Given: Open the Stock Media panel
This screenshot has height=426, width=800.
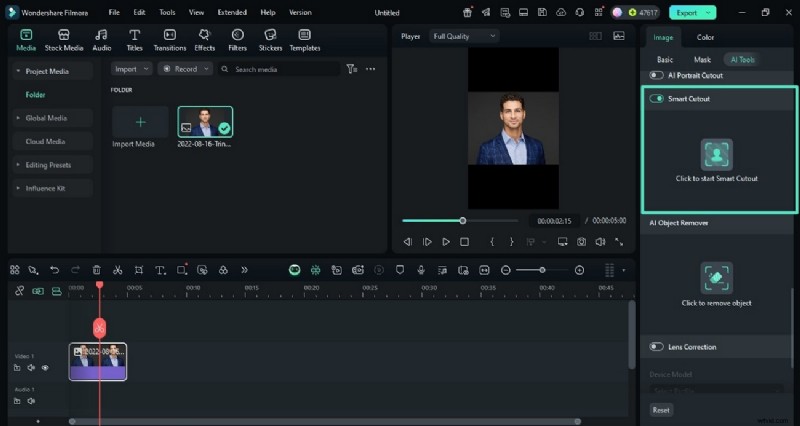Looking at the screenshot, I should coord(64,40).
